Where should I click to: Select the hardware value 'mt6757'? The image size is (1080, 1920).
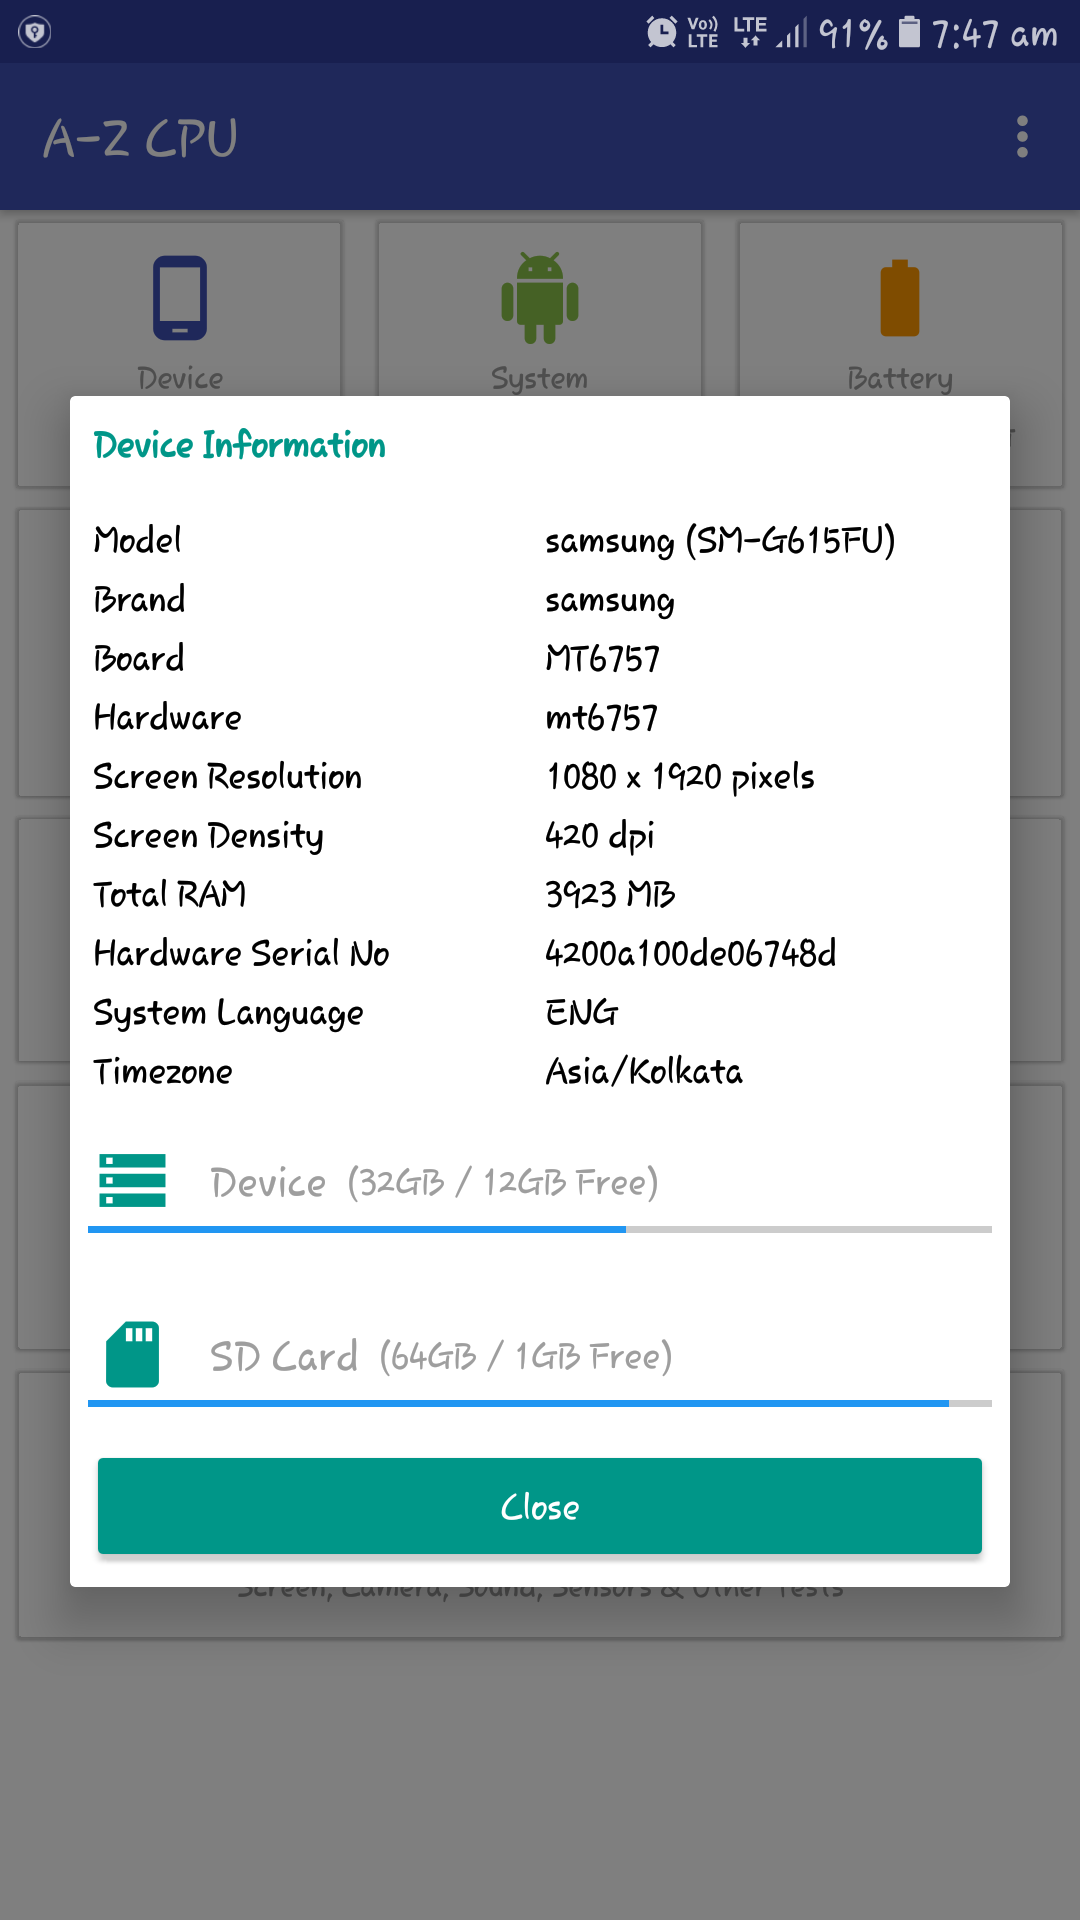click(602, 718)
